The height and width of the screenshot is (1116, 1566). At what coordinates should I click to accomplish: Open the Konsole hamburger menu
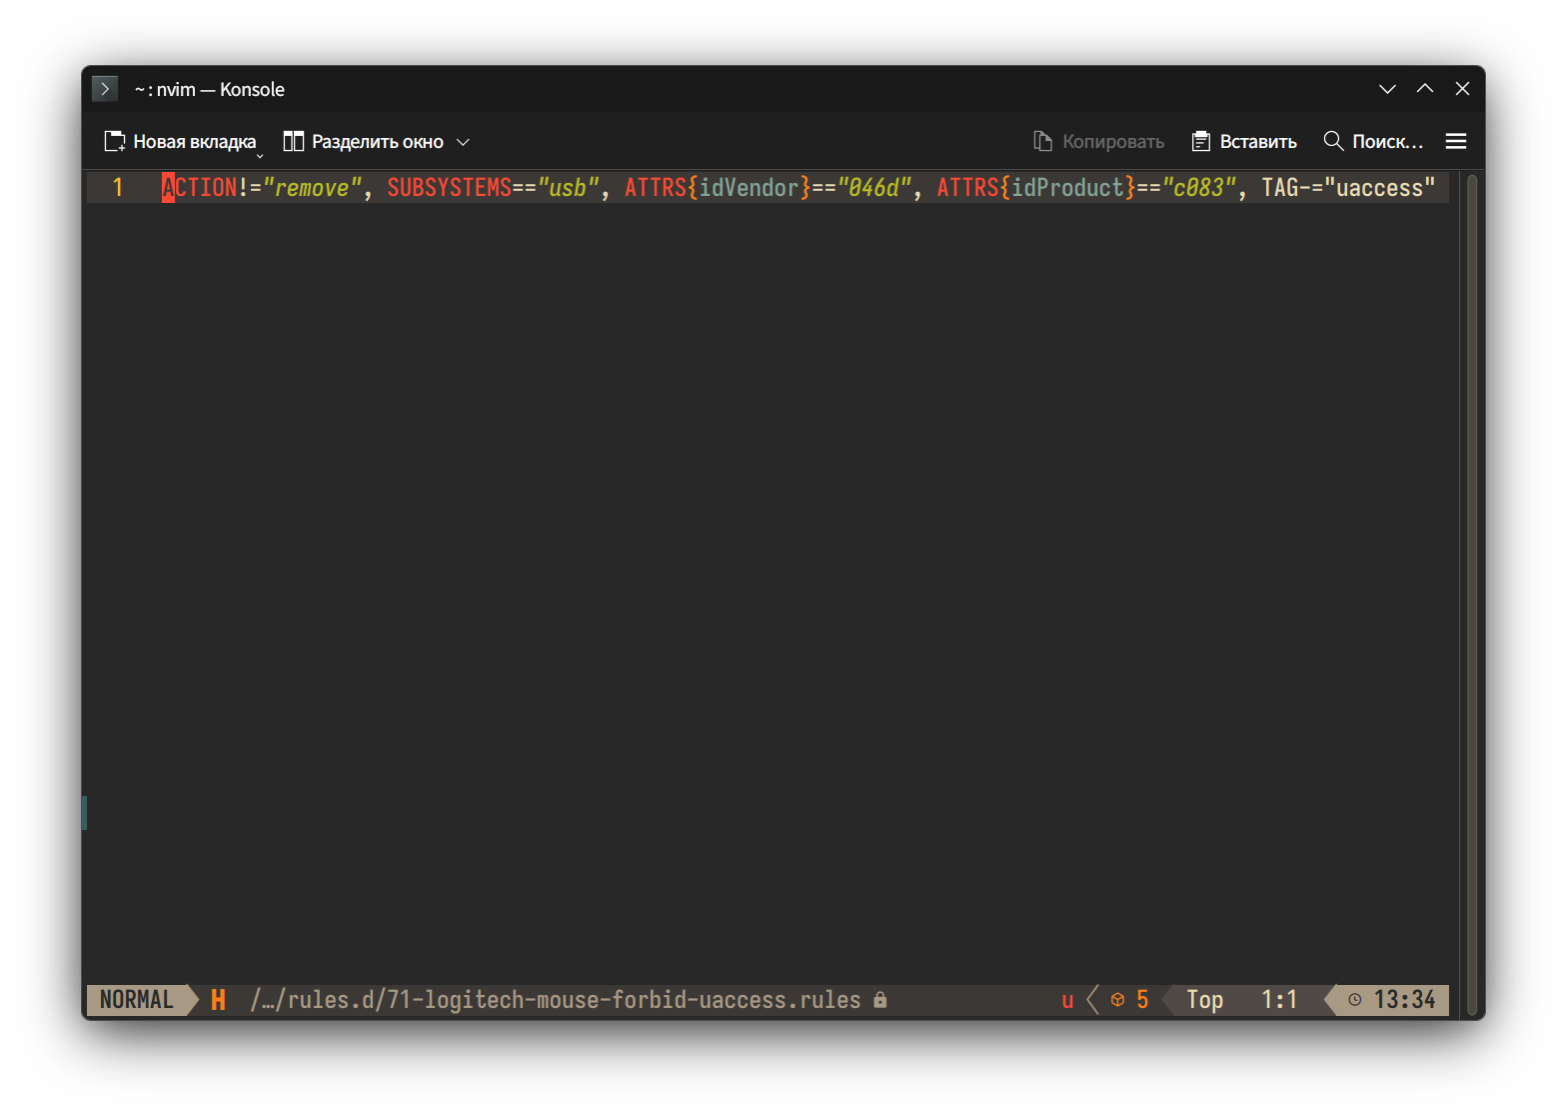click(x=1456, y=142)
